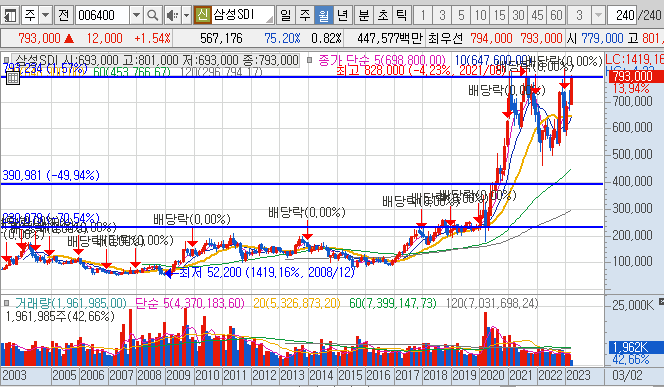Select the 30 interval button
This screenshot has width=664, height=387.
tap(518, 16)
